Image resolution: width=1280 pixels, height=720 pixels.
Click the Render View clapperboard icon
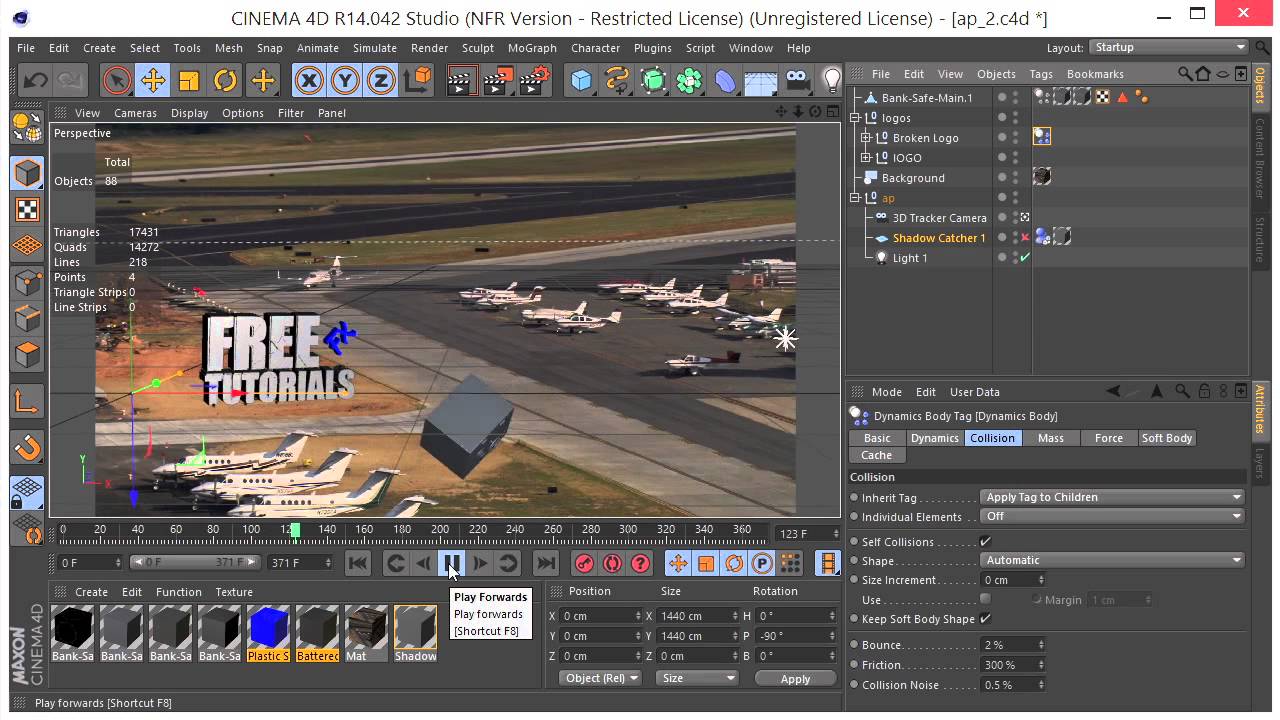point(461,80)
